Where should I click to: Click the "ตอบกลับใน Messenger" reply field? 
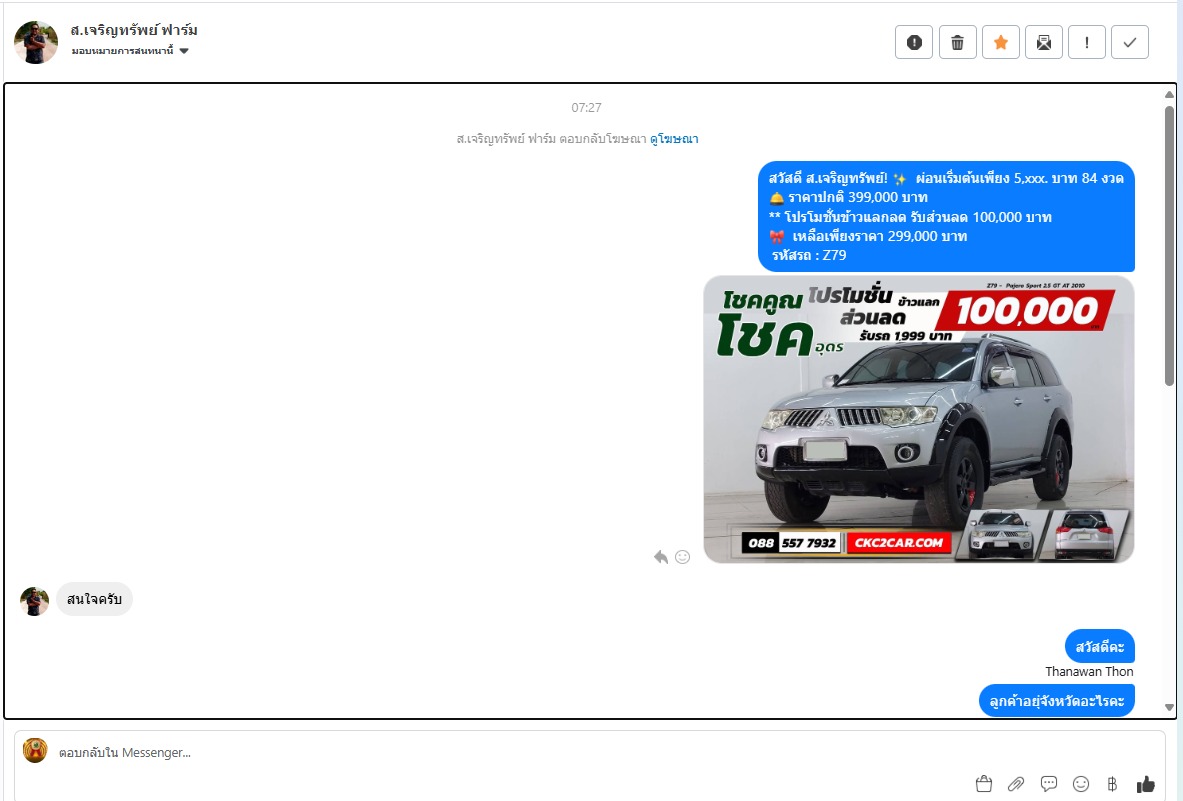[x=500, y=752]
